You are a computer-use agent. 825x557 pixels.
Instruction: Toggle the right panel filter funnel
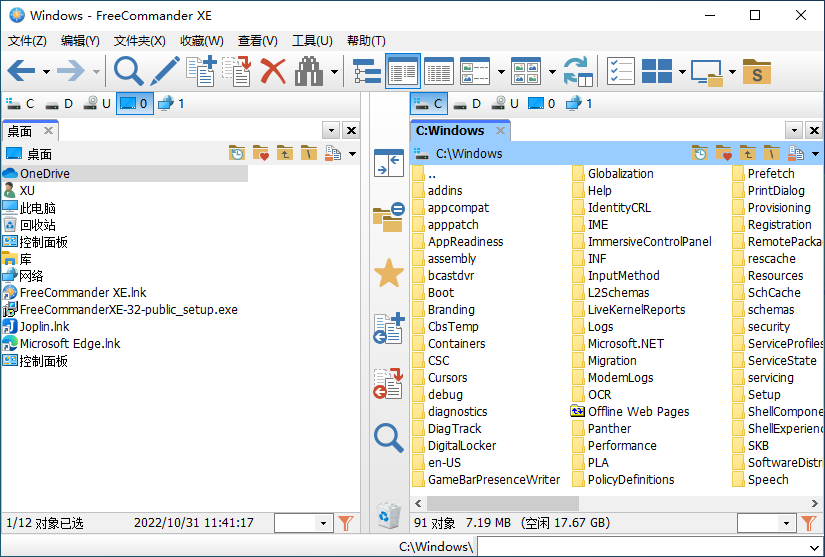(809, 523)
